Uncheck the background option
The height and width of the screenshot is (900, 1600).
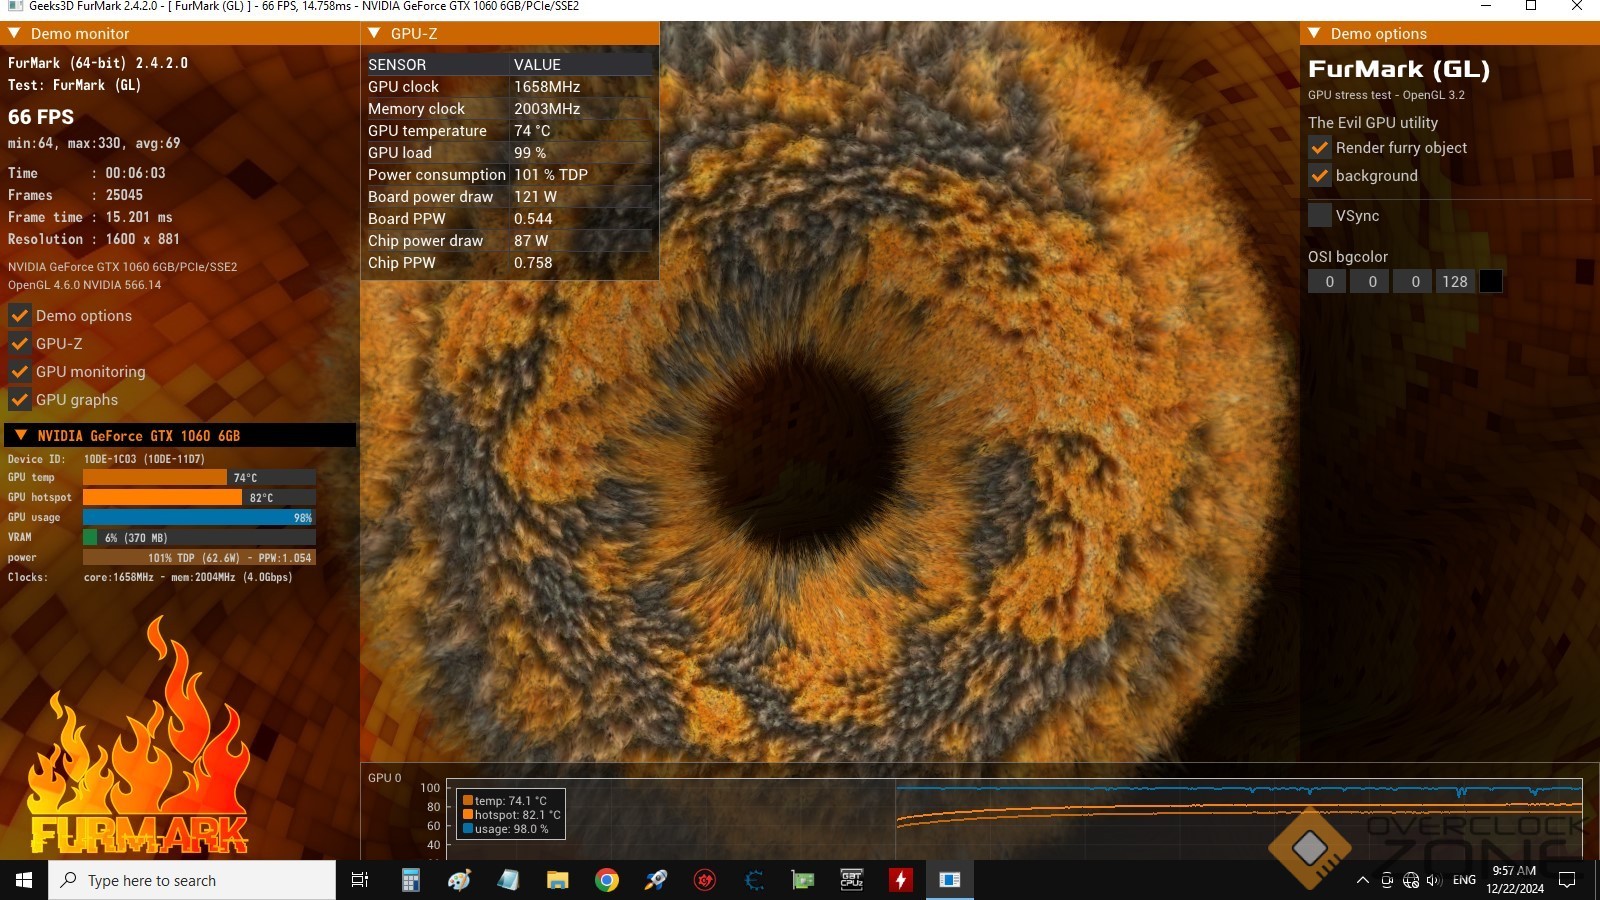pos(1320,176)
